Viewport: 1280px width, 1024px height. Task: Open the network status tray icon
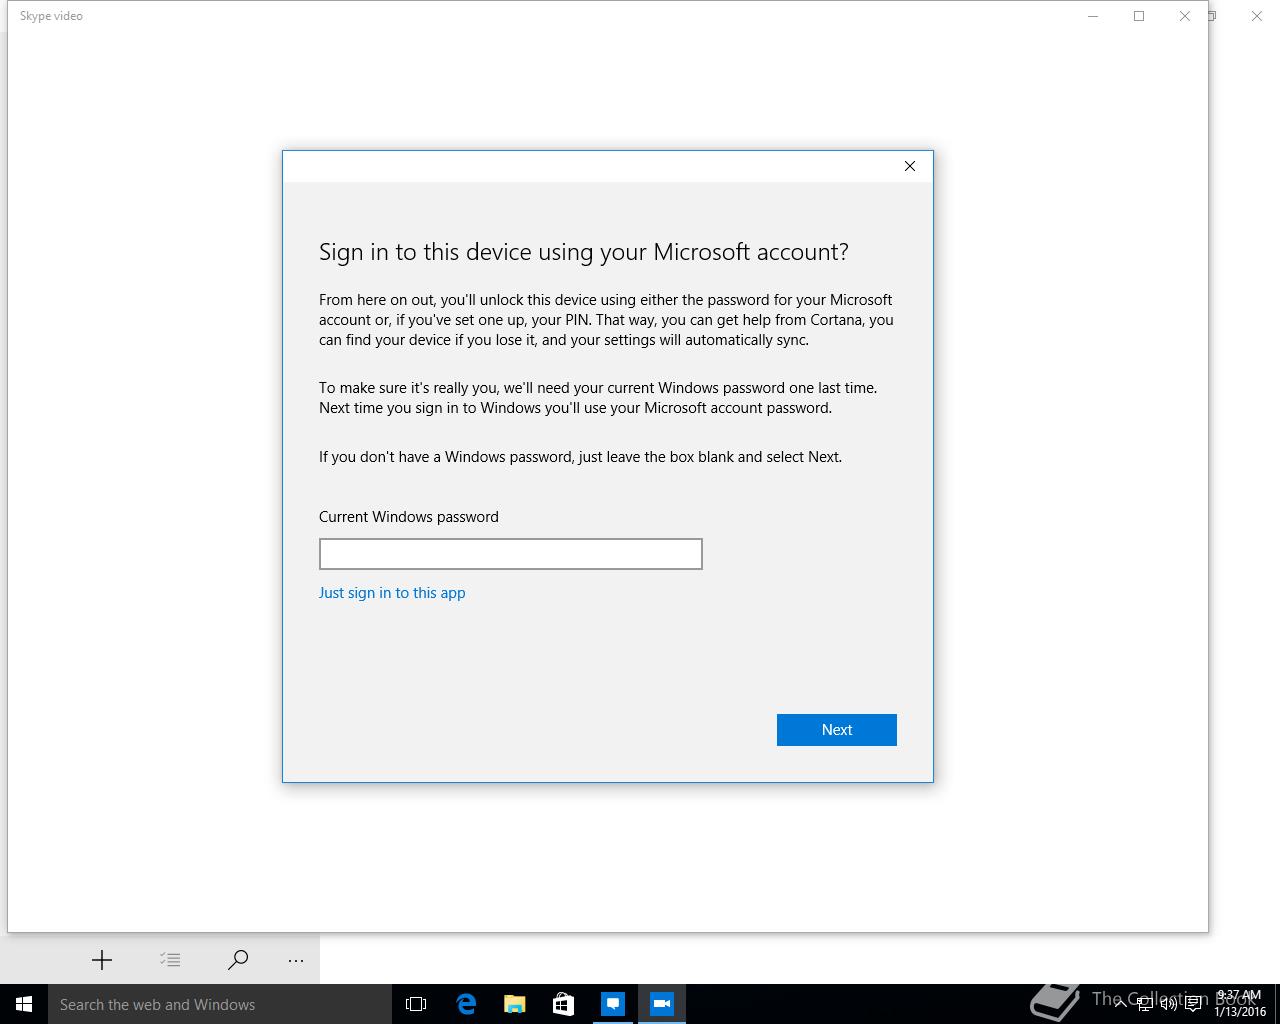[1145, 1004]
